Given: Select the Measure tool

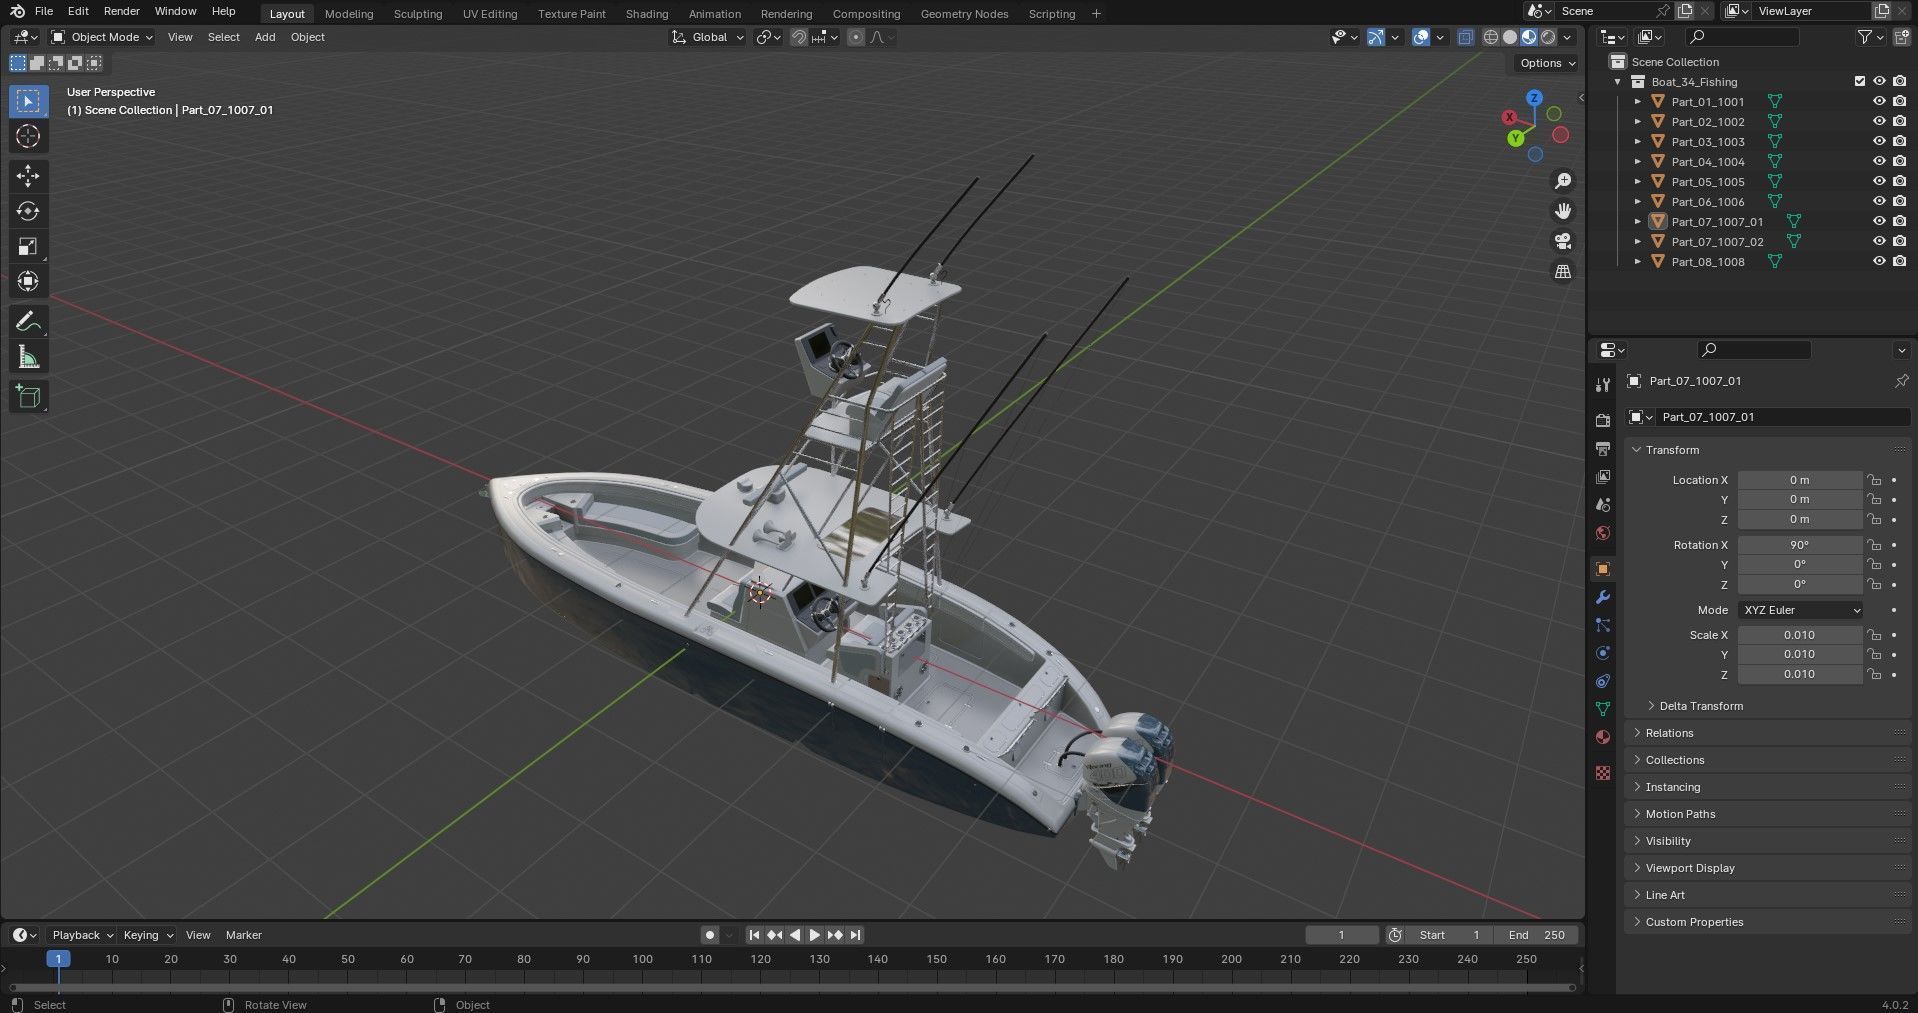Looking at the screenshot, I should [x=28, y=357].
